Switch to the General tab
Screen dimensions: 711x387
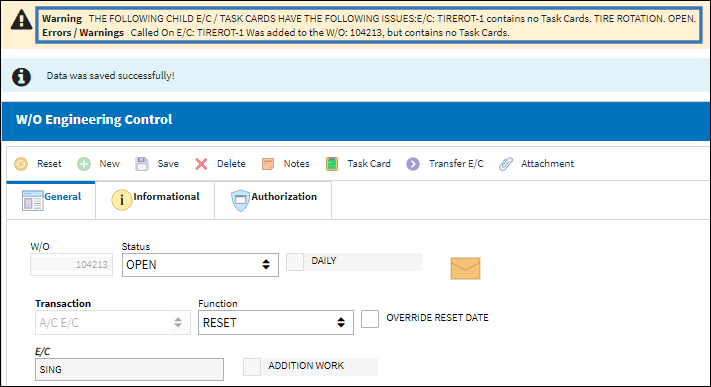tap(51, 200)
